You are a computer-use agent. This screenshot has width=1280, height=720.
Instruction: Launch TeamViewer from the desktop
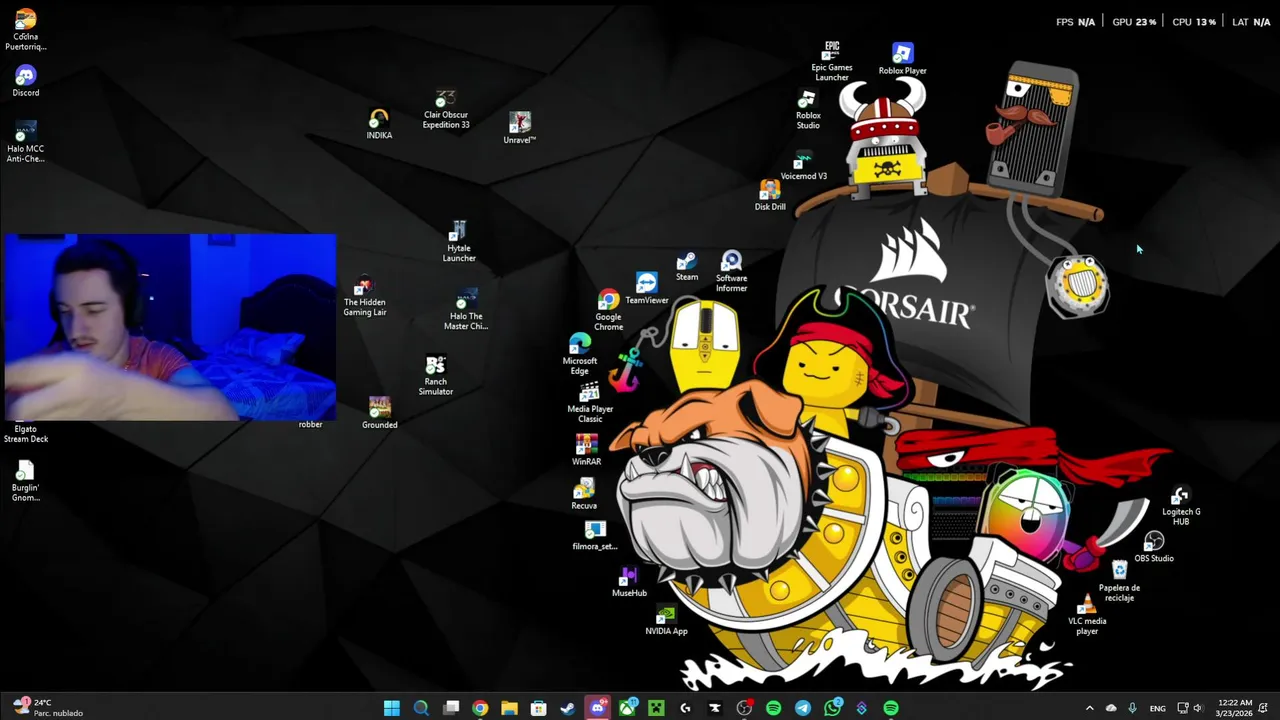click(x=647, y=288)
